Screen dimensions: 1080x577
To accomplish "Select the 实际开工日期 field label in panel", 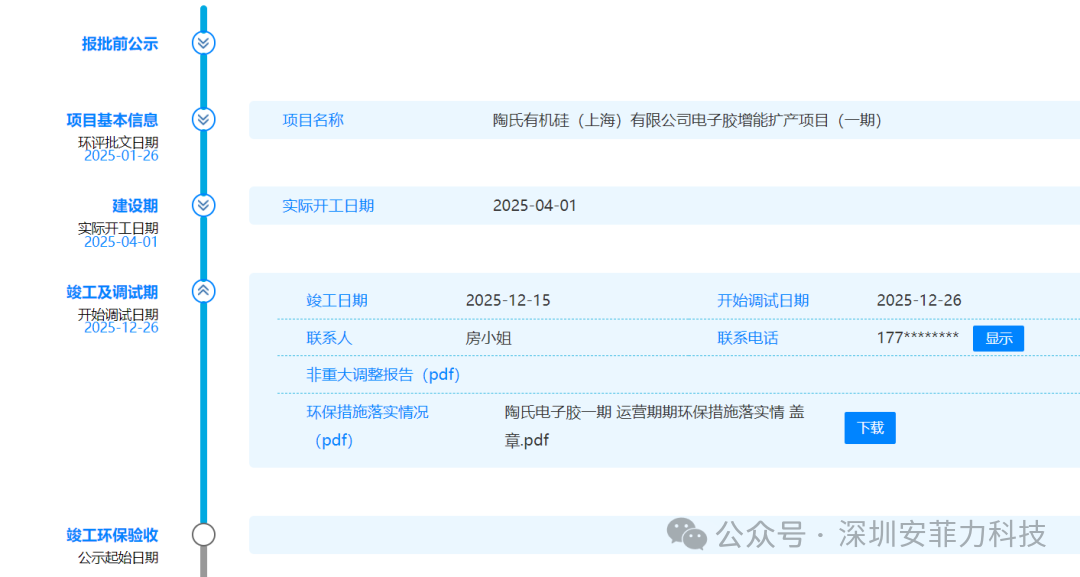I will click(x=328, y=205).
